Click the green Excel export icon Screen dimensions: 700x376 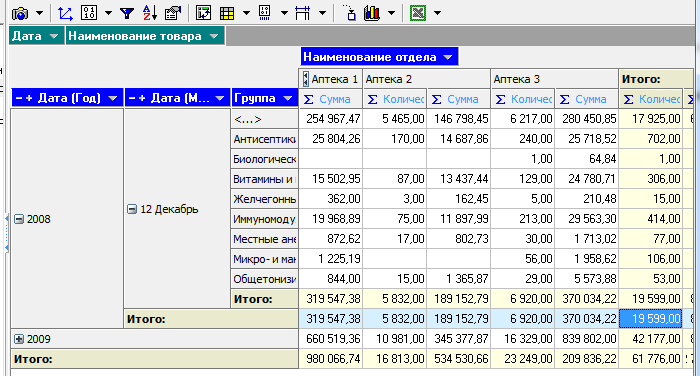[418, 13]
